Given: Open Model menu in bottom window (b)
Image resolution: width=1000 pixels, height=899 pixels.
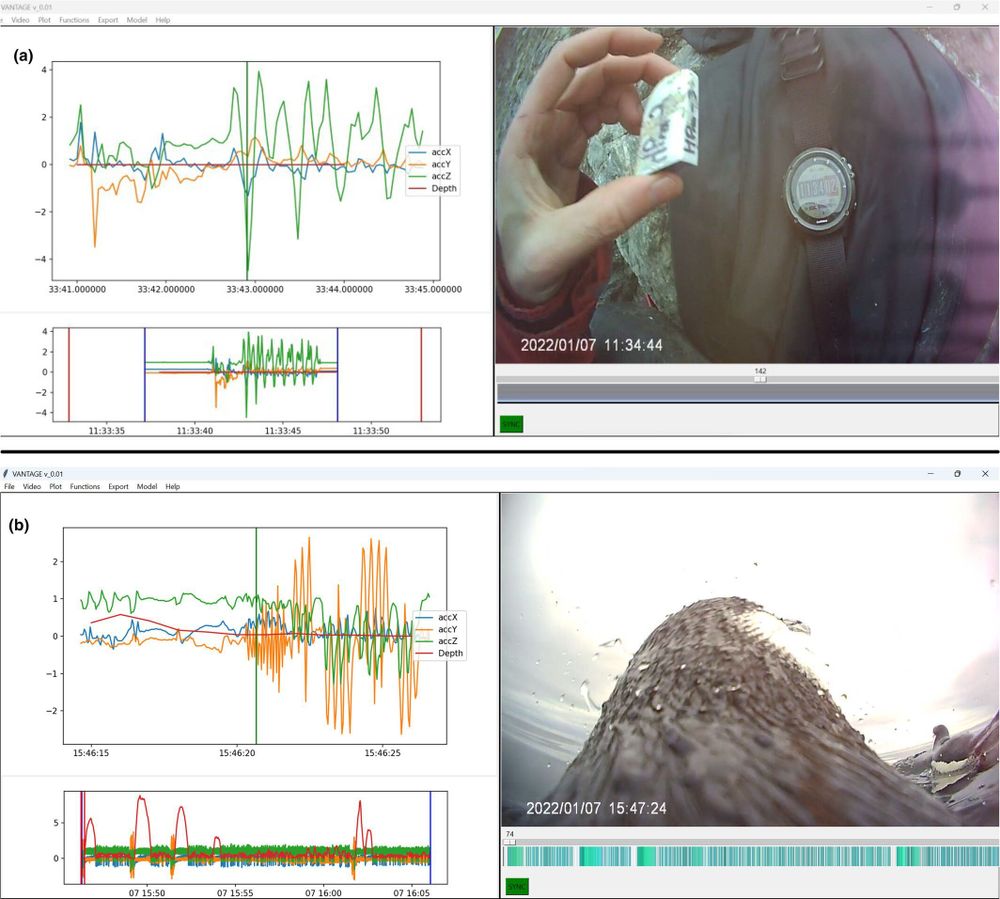Looking at the screenshot, I should [147, 486].
